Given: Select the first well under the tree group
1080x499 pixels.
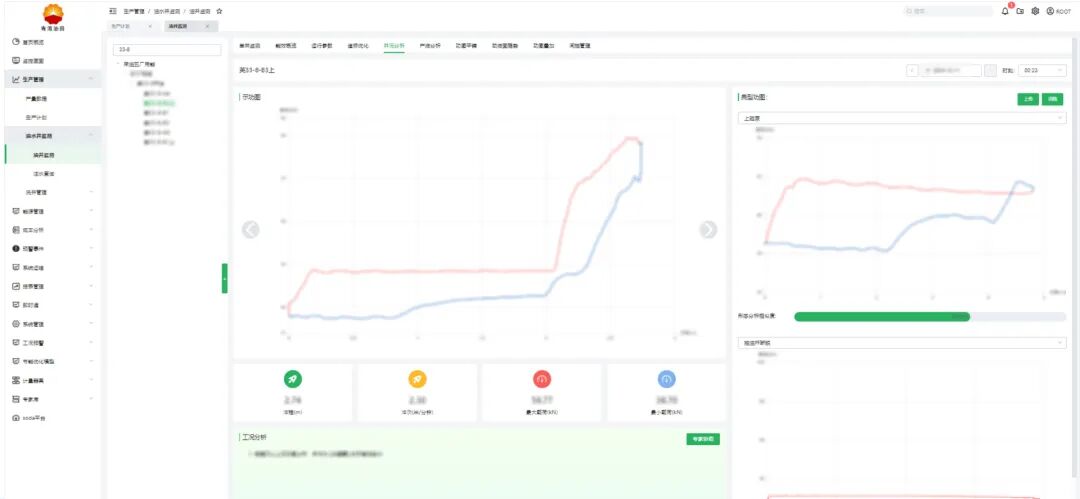Looking at the screenshot, I should [157, 93].
